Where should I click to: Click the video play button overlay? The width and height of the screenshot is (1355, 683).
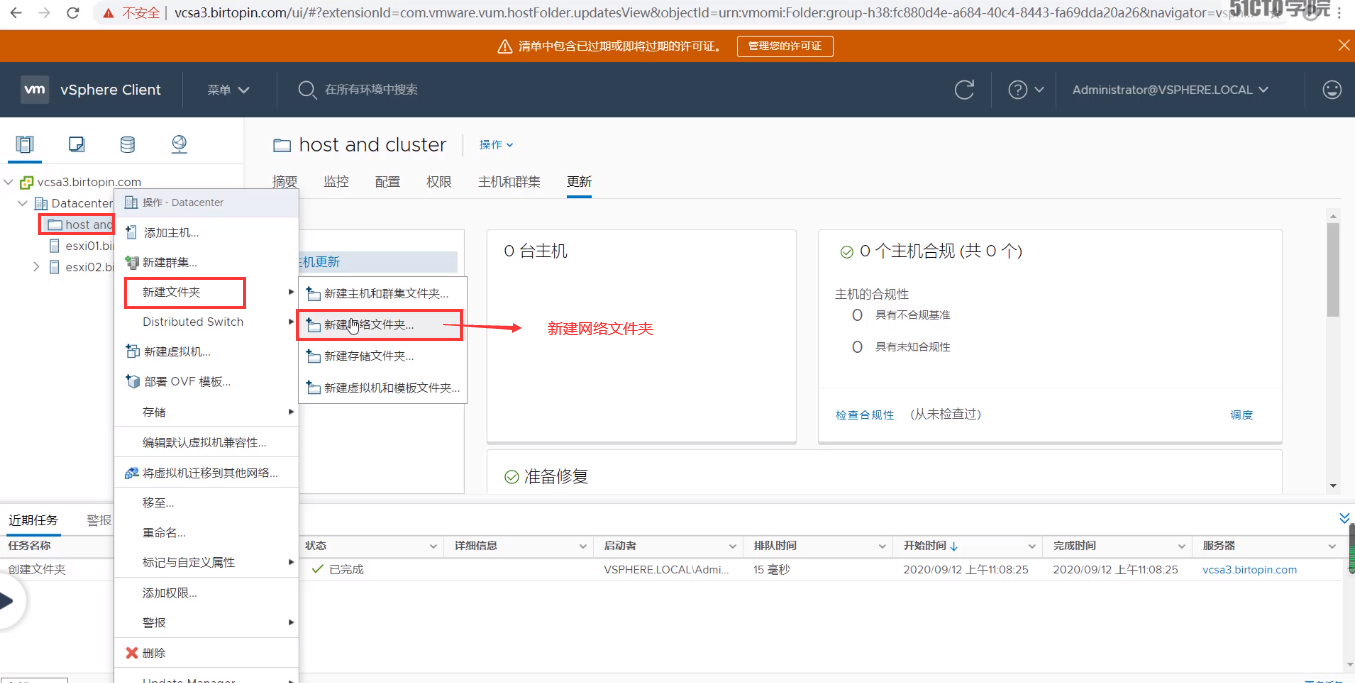click(x=7, y=601)
